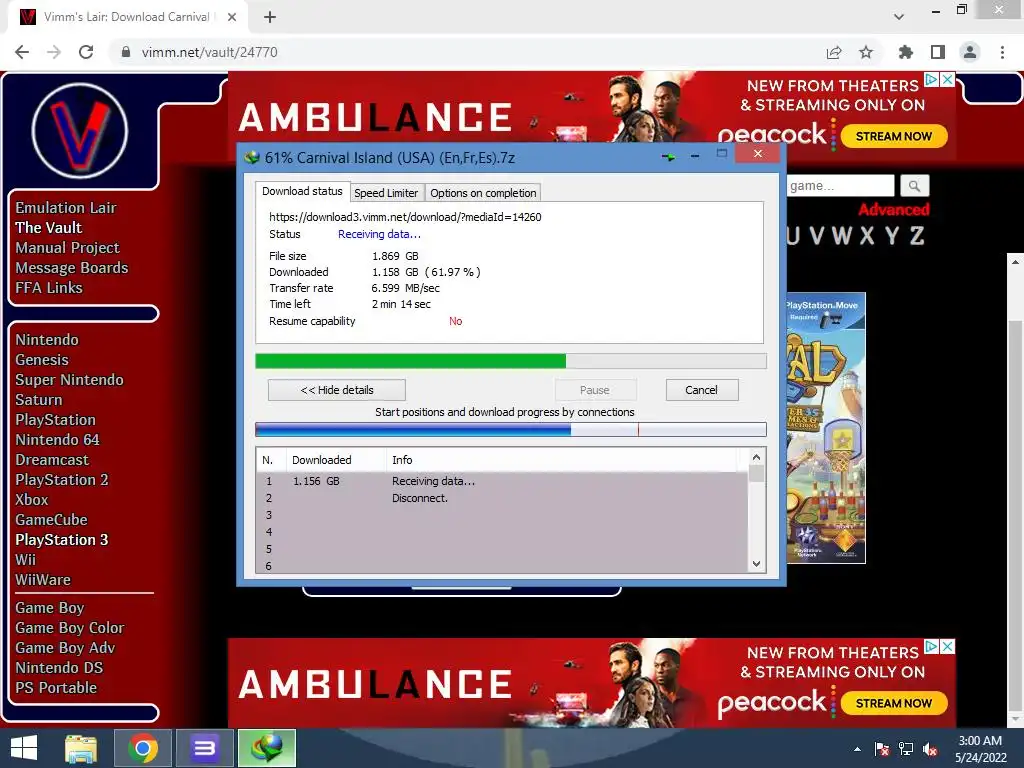Show hidden system tray icons

click(857, 749)
